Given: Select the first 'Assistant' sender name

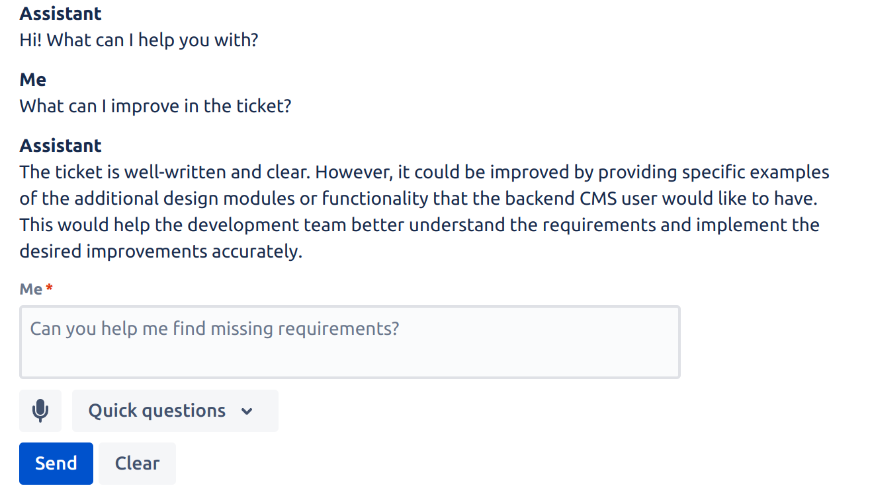Looking at the screenshot, I should [60, 15].
